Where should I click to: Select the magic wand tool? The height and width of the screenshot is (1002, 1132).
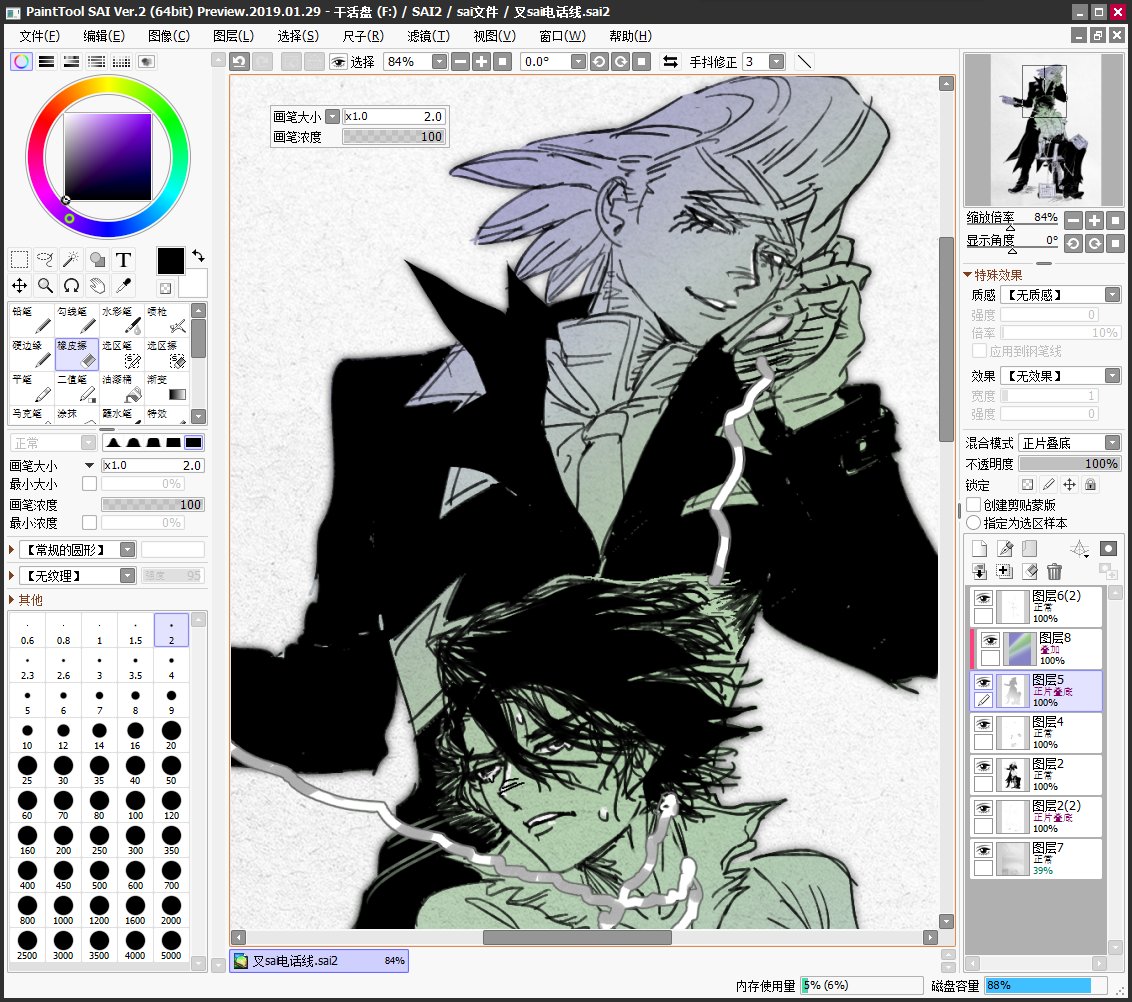coord(71,259)
